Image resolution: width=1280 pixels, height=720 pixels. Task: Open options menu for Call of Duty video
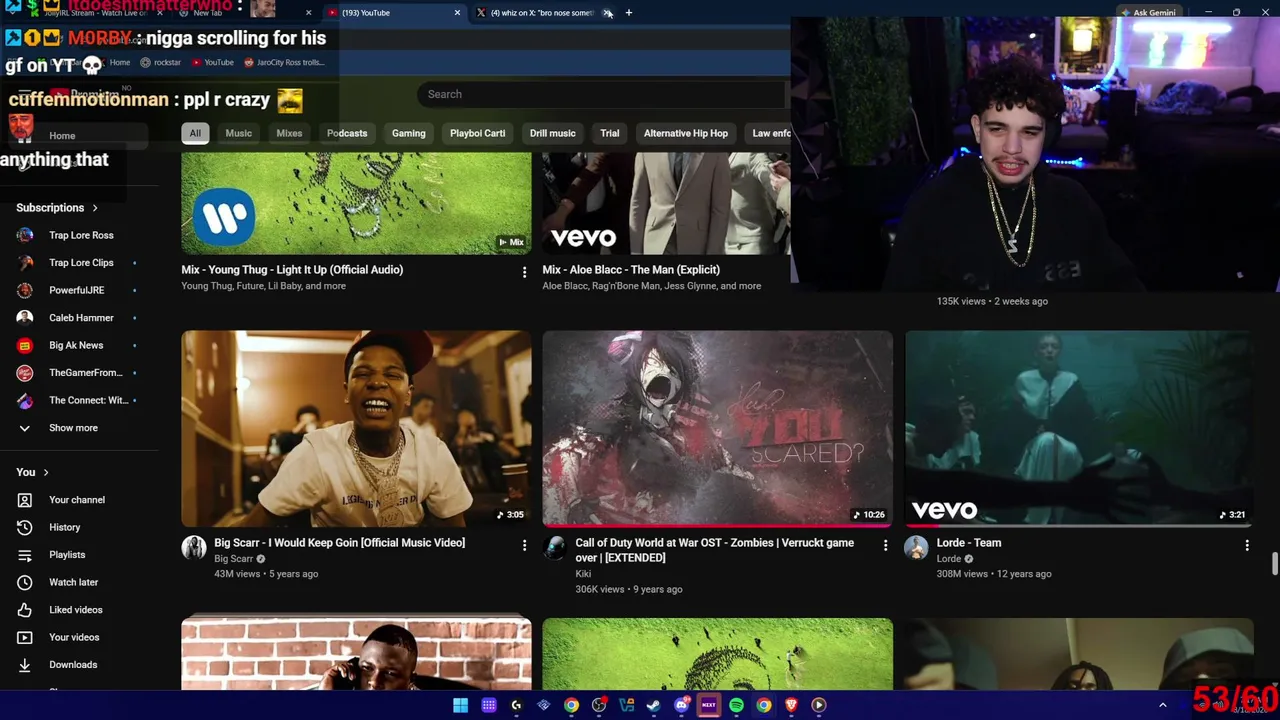pyautogui.click(x=885, y=545)
